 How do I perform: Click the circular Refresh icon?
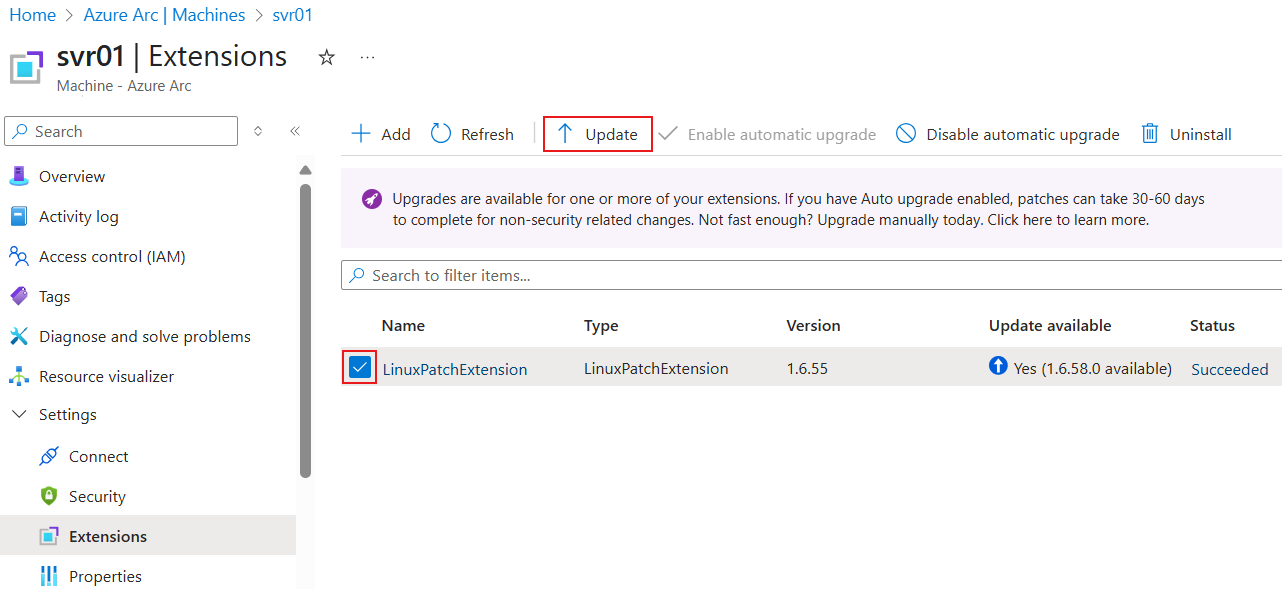441,134
